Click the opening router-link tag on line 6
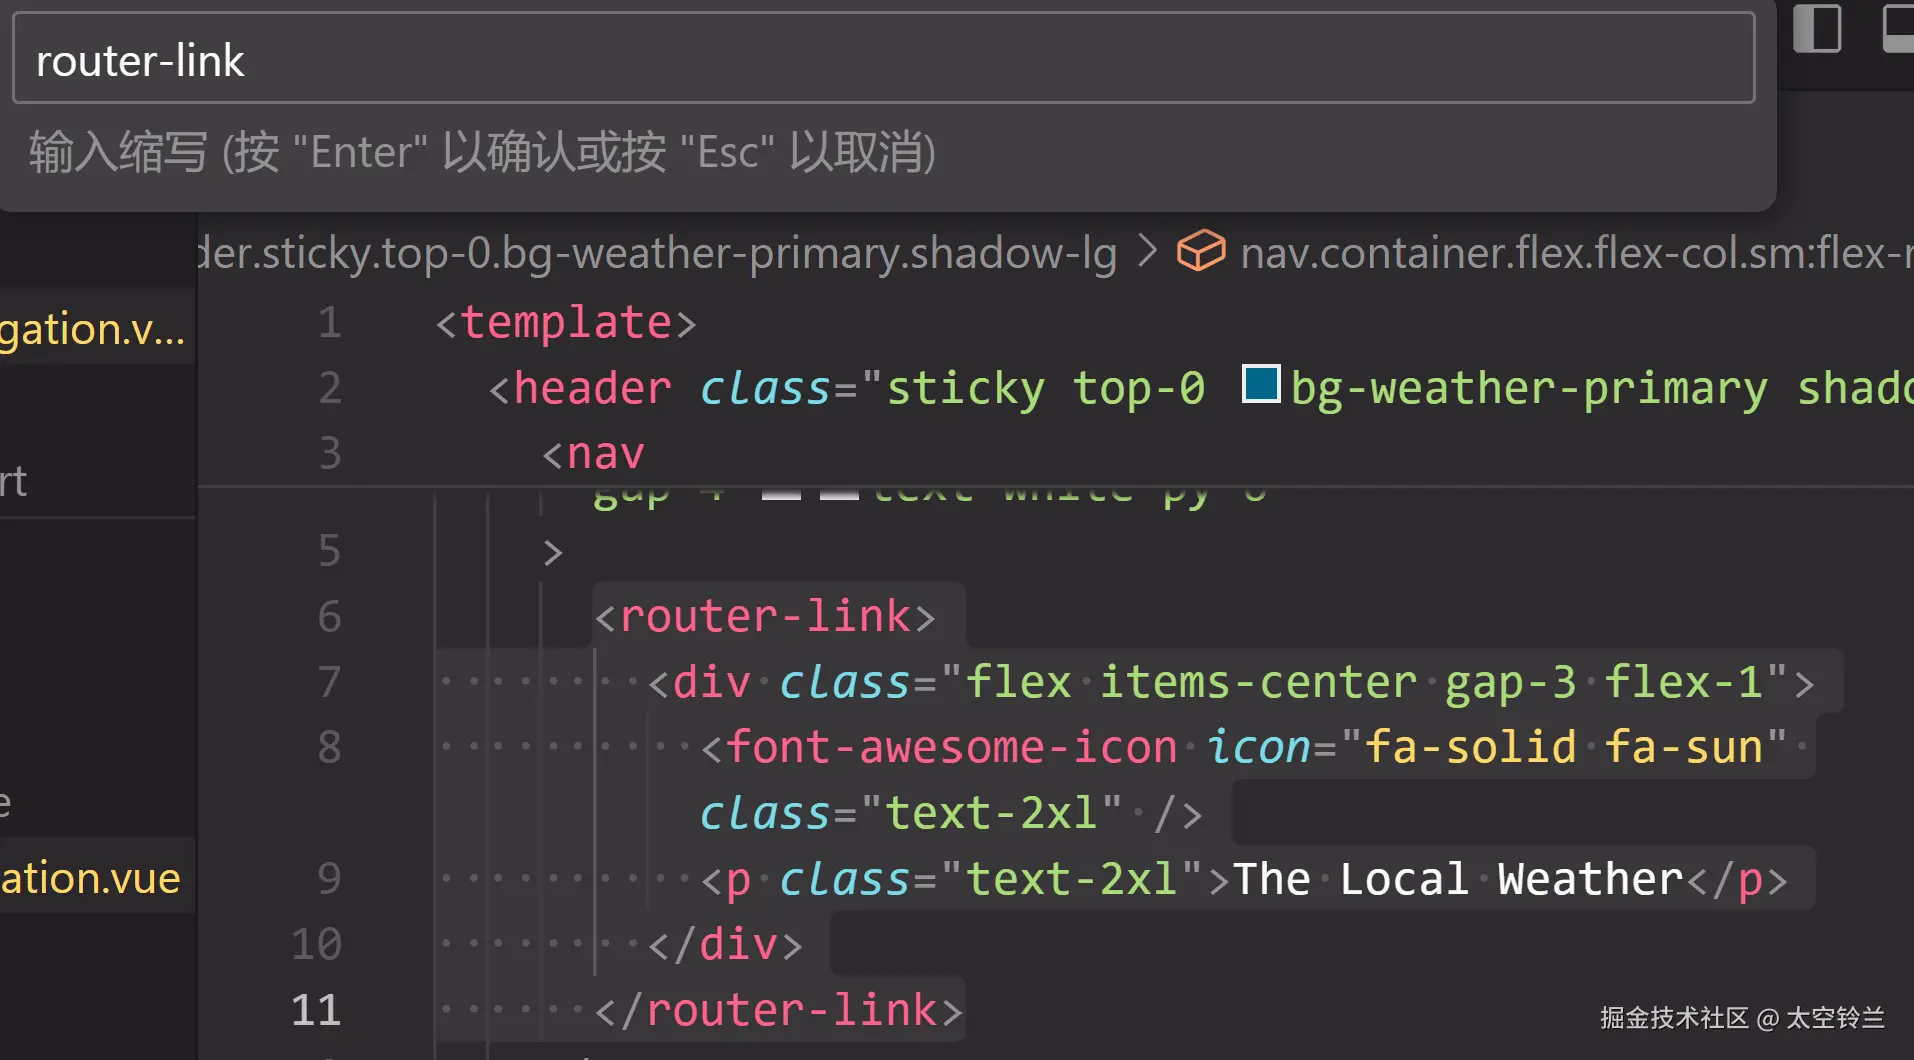1914x1060 pixels. point(766,616)
